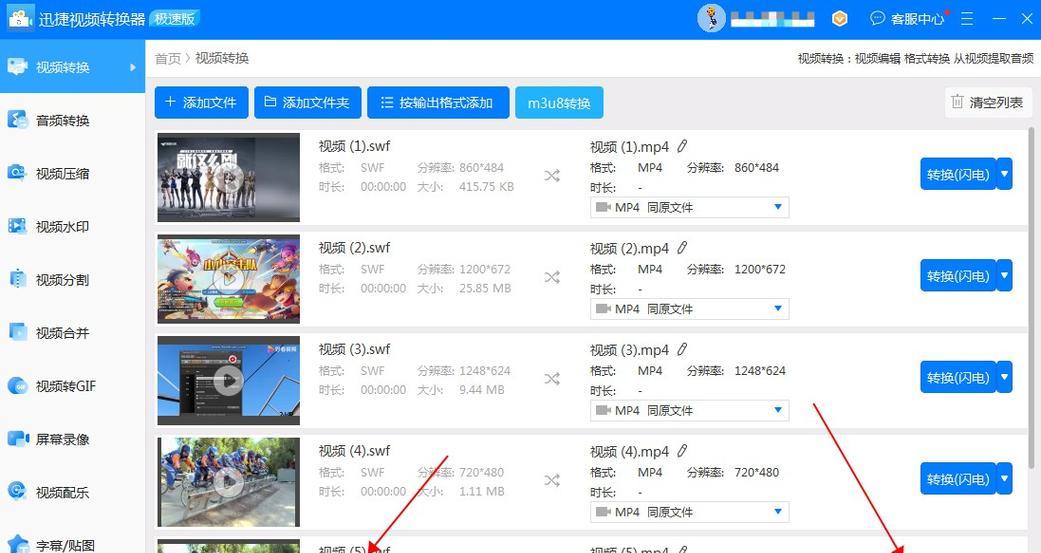The image size is (1041, 553).
Task: Click the 视频配乐 sidebar icon
Action: tap(17, 491)
